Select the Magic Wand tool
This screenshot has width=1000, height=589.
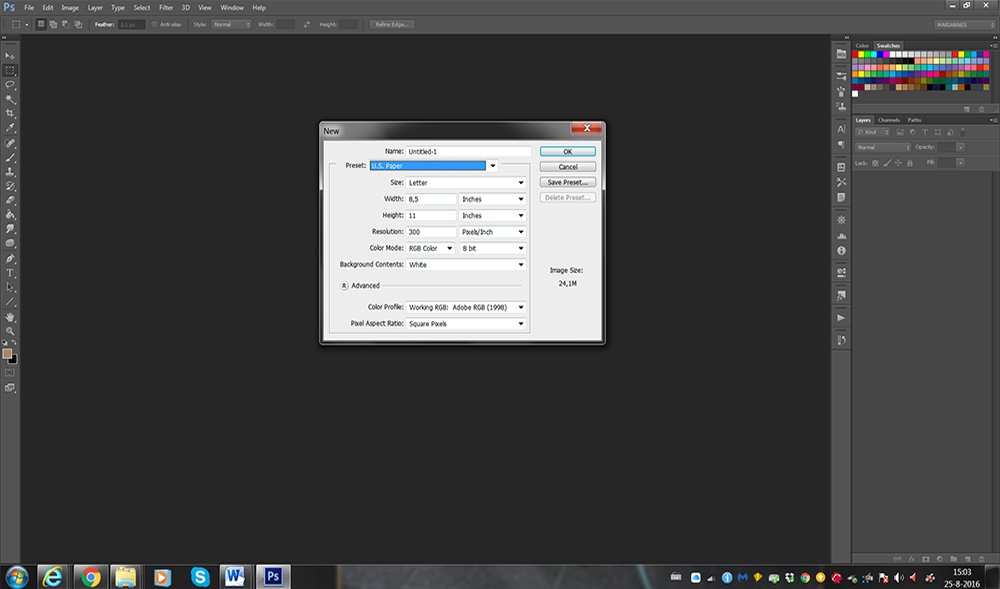[10, 99]
